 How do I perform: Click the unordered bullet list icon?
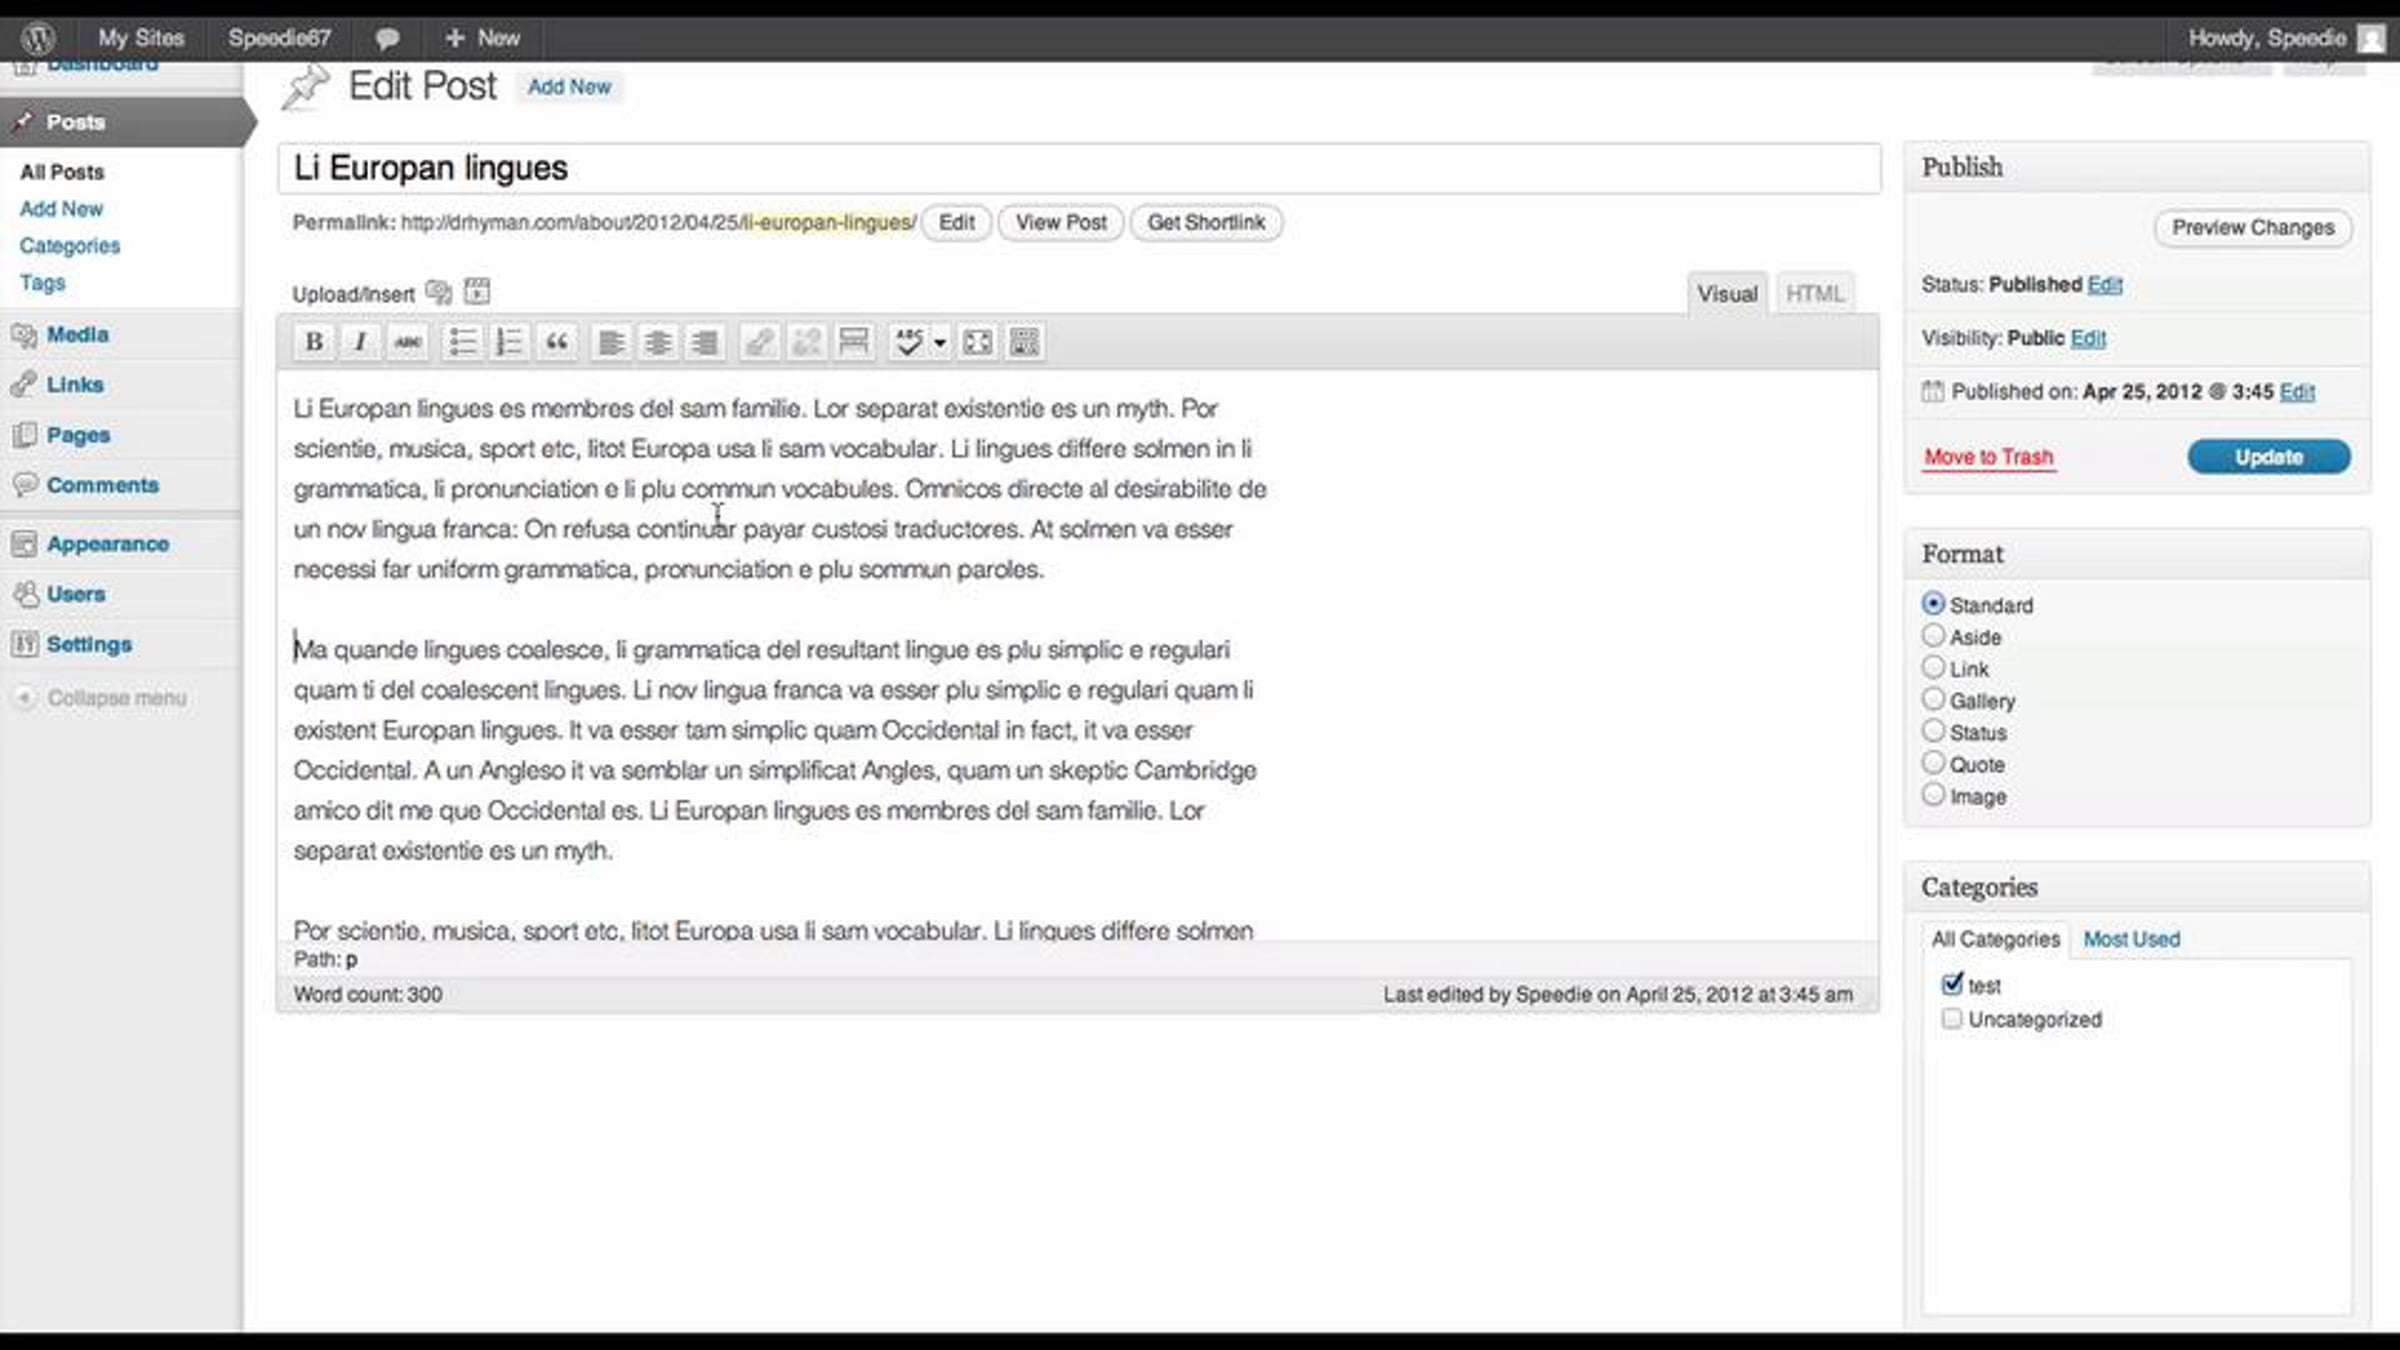pos(462,342)
